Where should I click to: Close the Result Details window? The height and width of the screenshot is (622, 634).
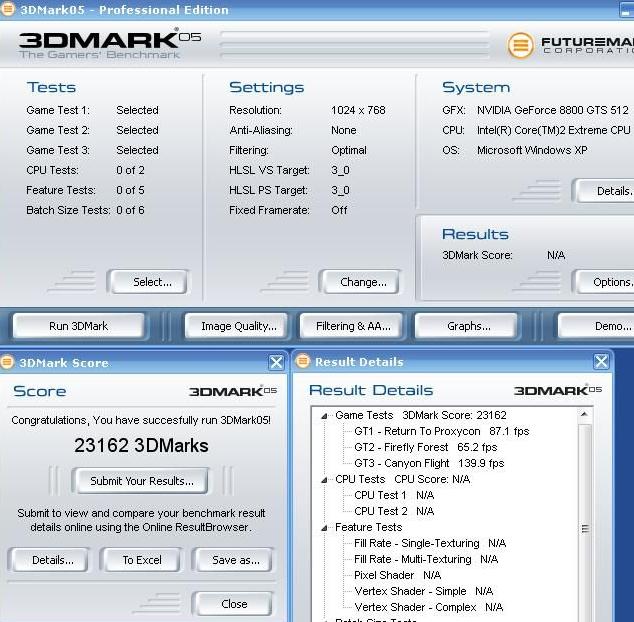[x=601, y=361]
